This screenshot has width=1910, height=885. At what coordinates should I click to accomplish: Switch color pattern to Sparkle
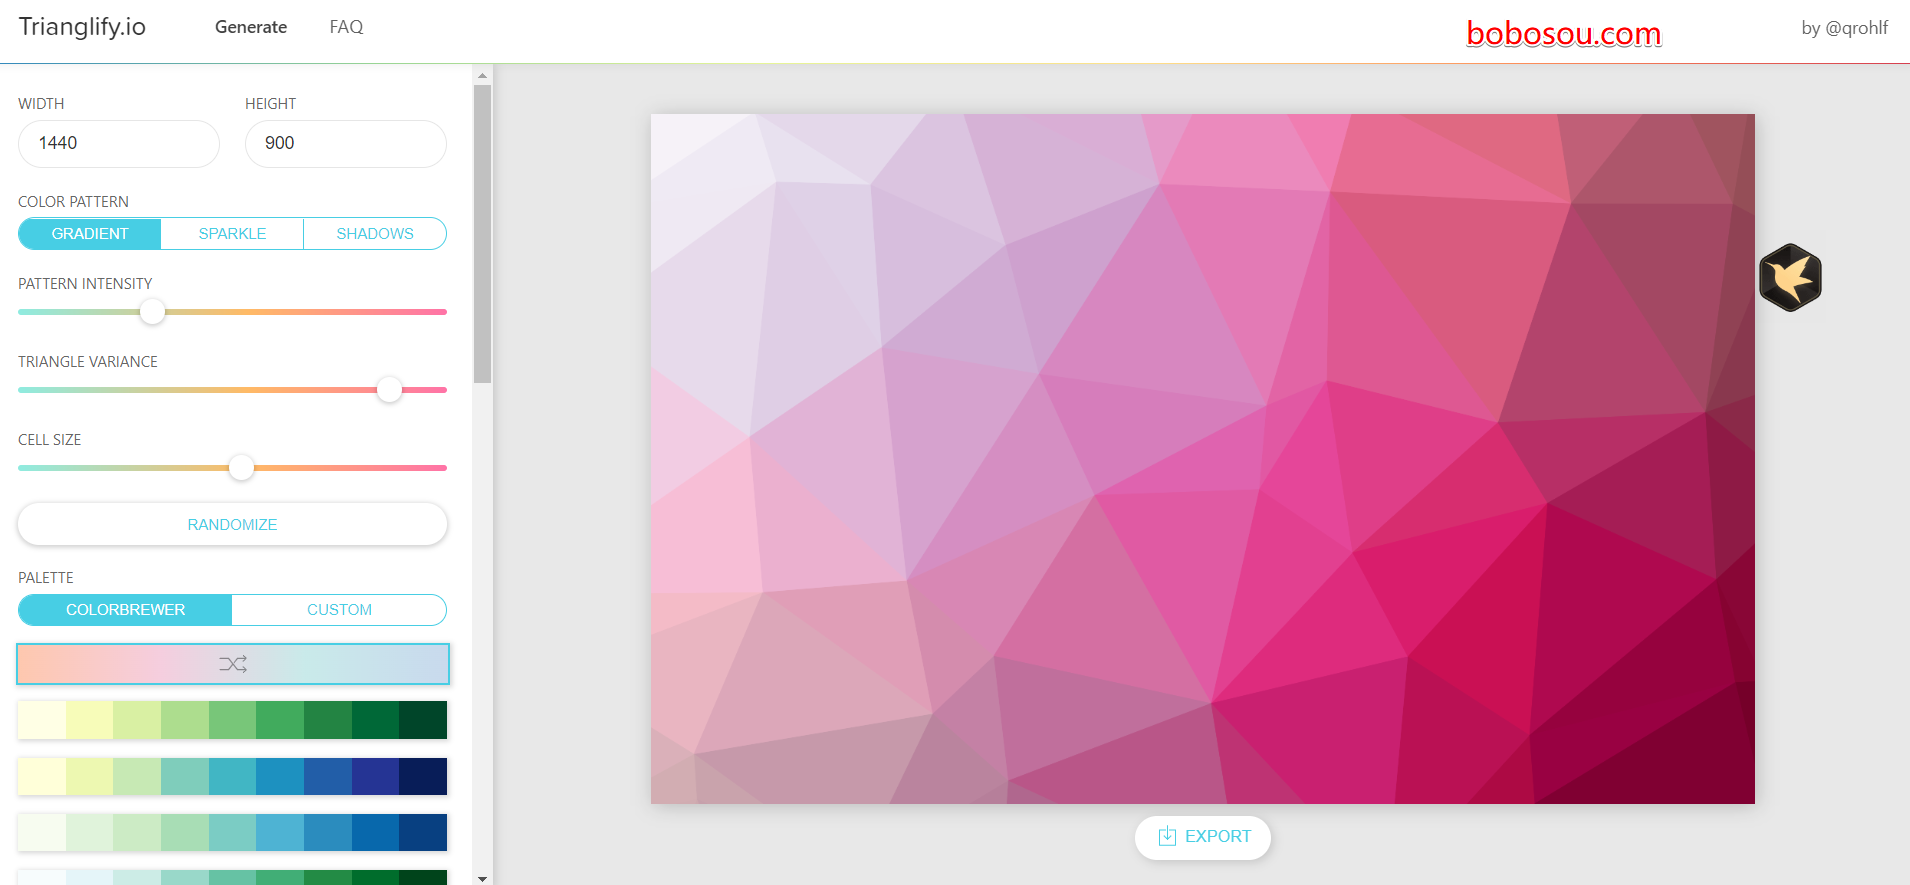tap(232, 234)
